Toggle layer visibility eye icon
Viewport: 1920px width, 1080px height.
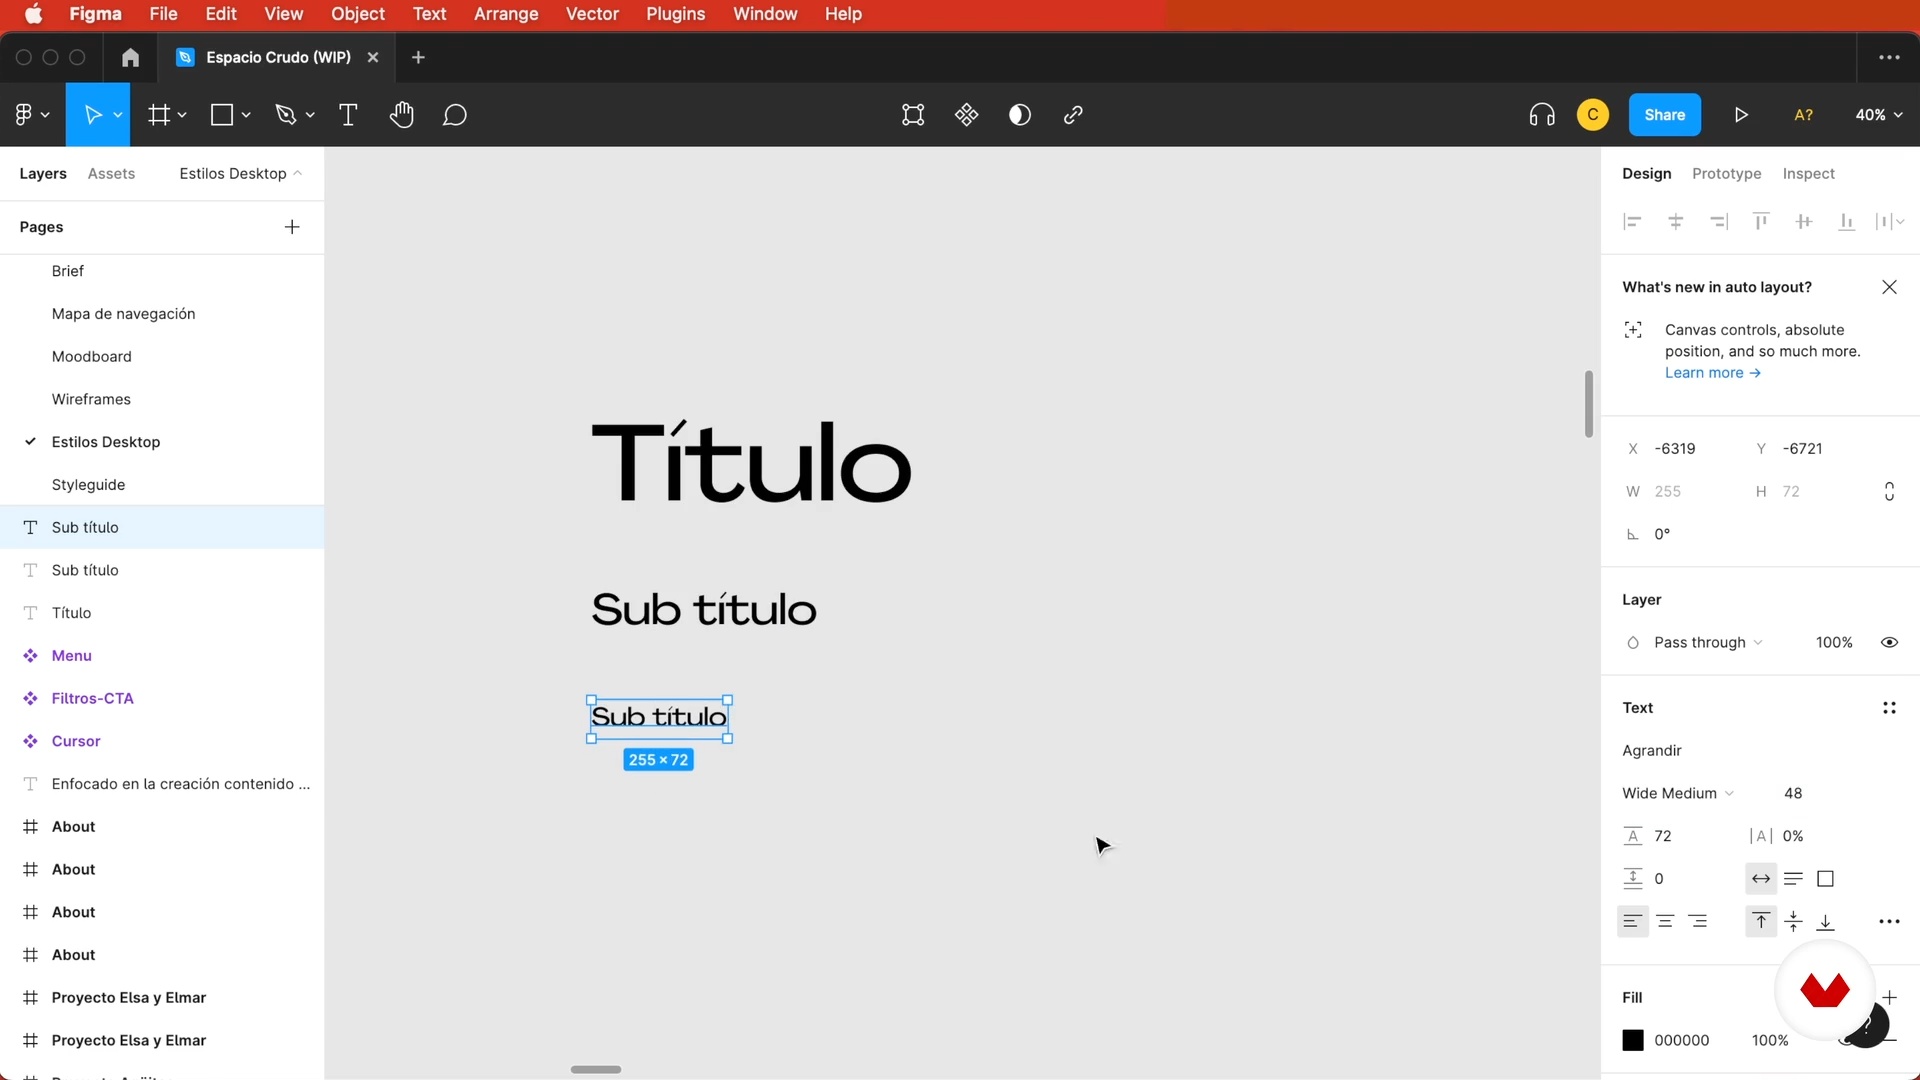[x=1889, y=643]
